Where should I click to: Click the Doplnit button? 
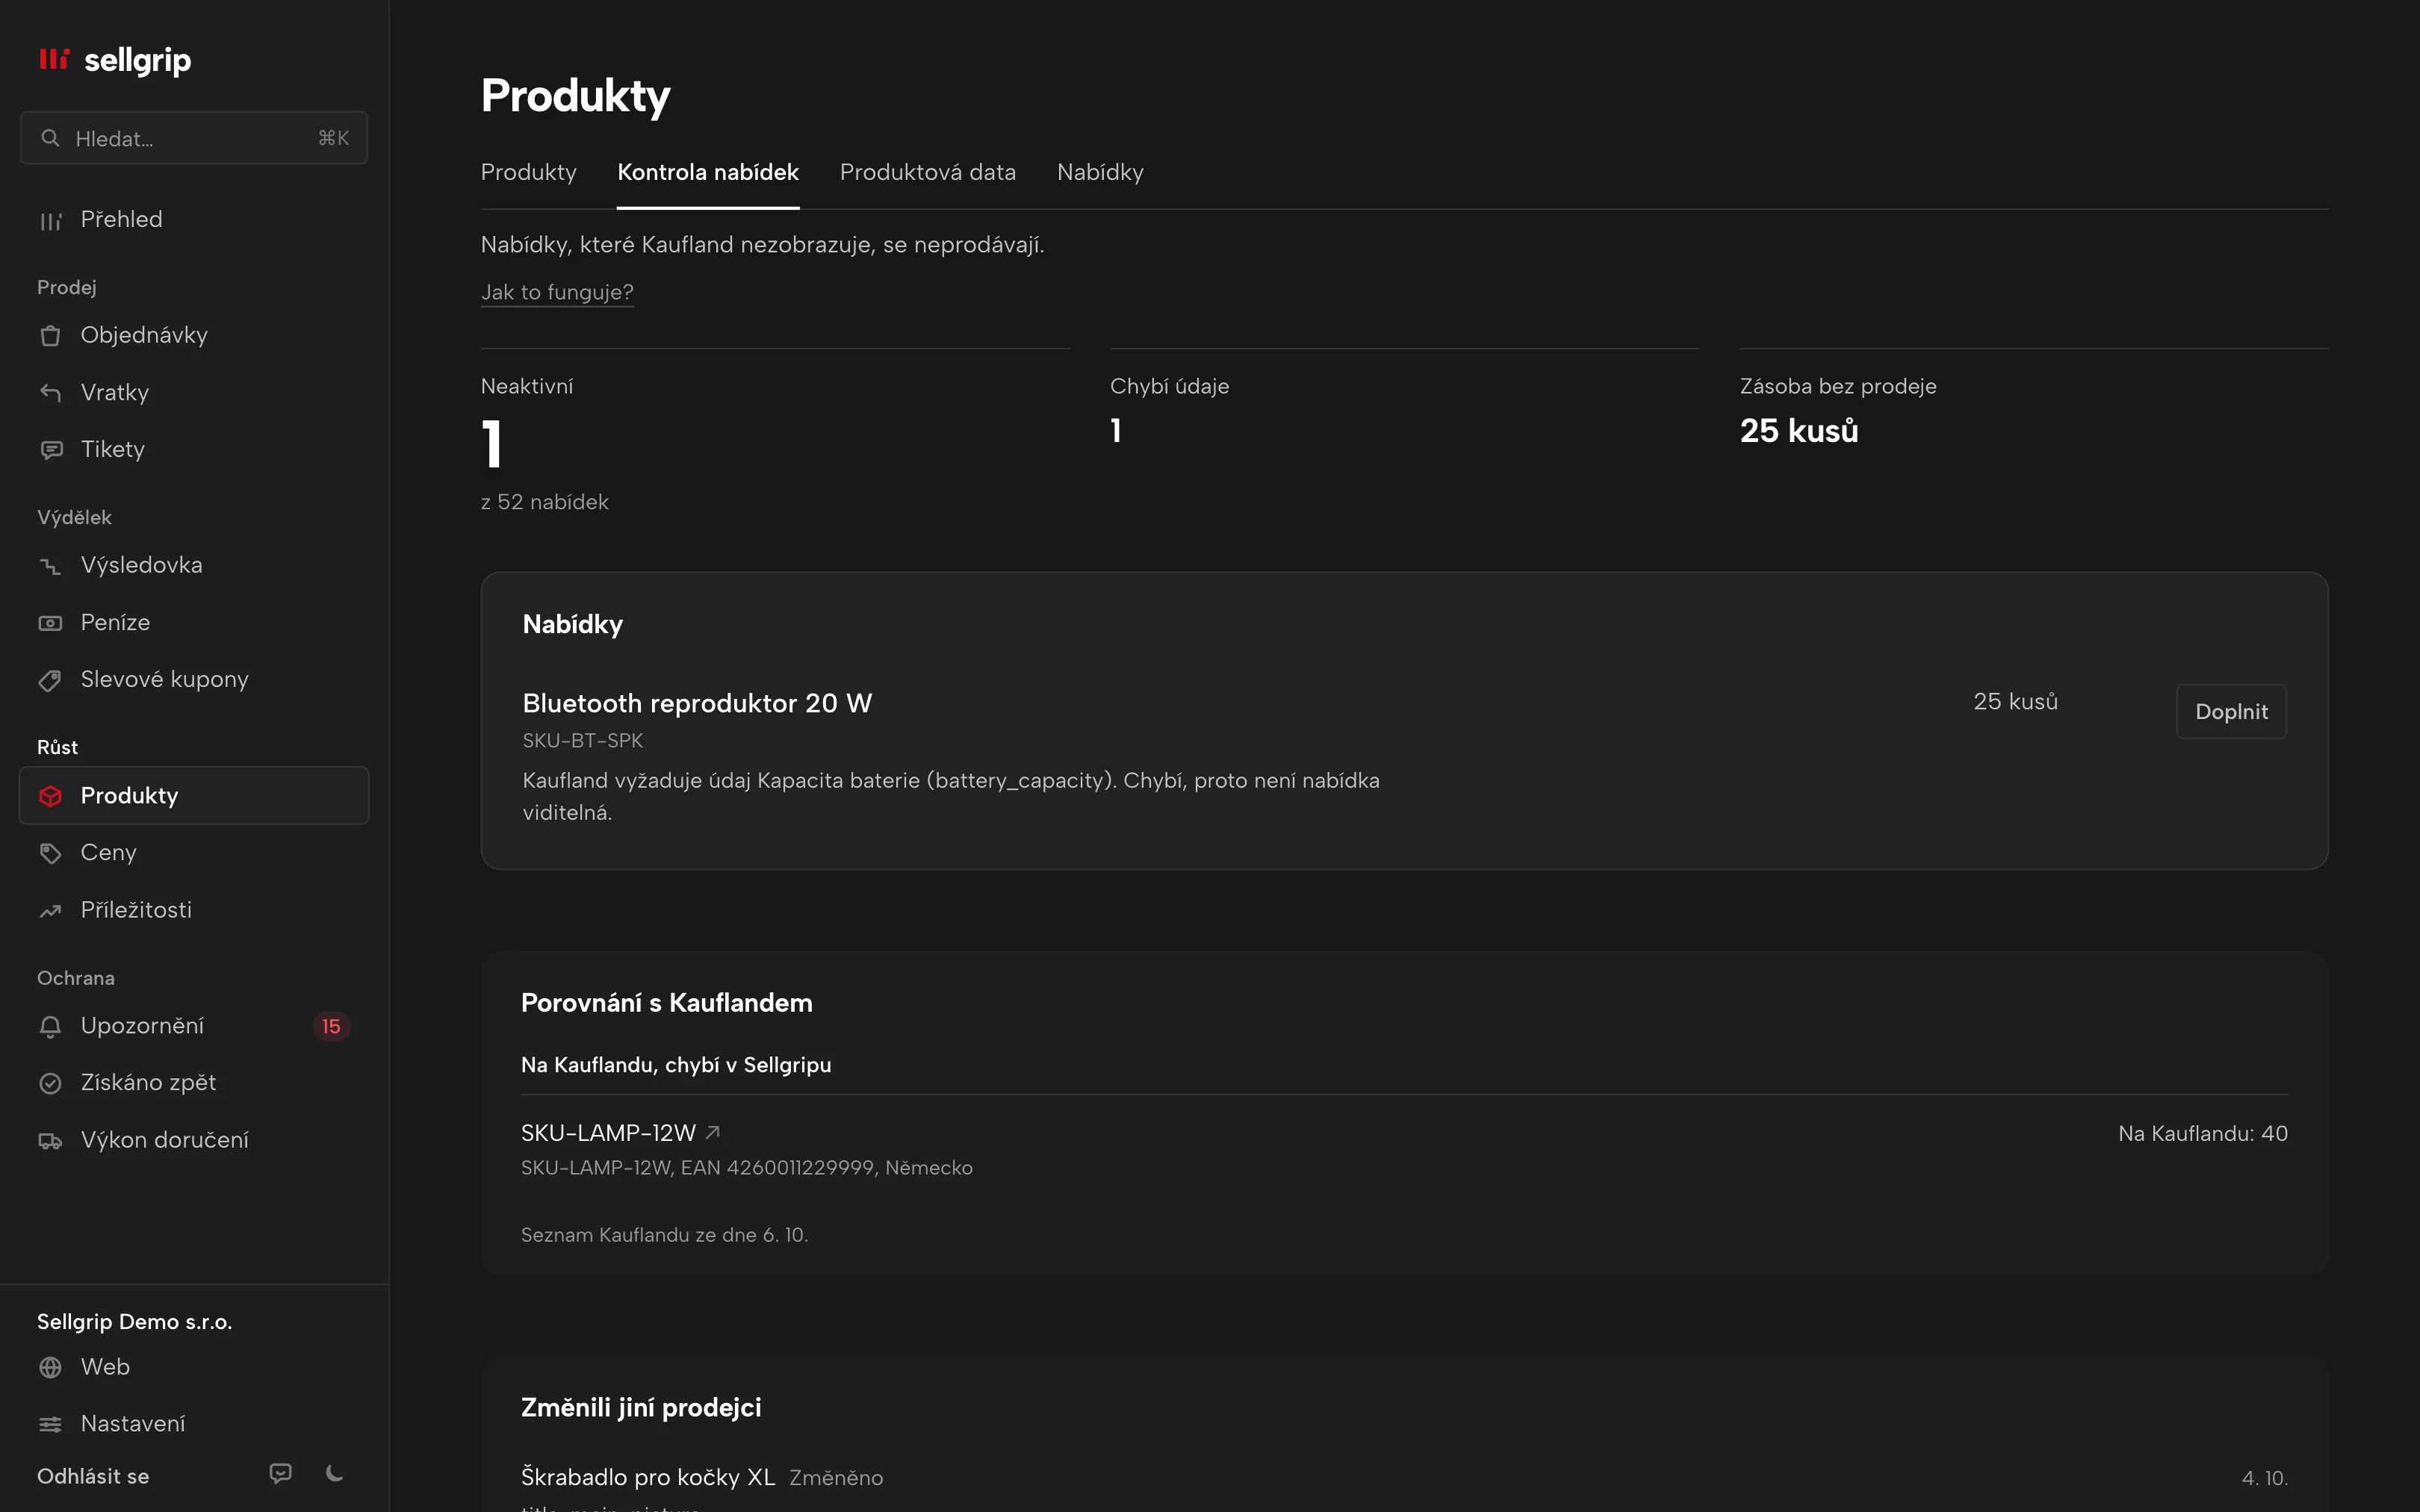click(x=2231, y=711)
